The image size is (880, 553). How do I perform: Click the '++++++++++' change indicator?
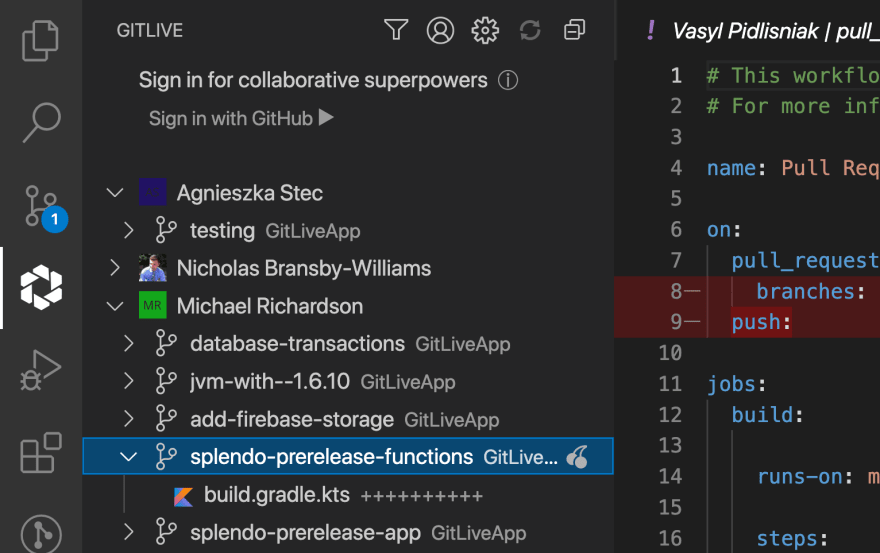(421, 496)
